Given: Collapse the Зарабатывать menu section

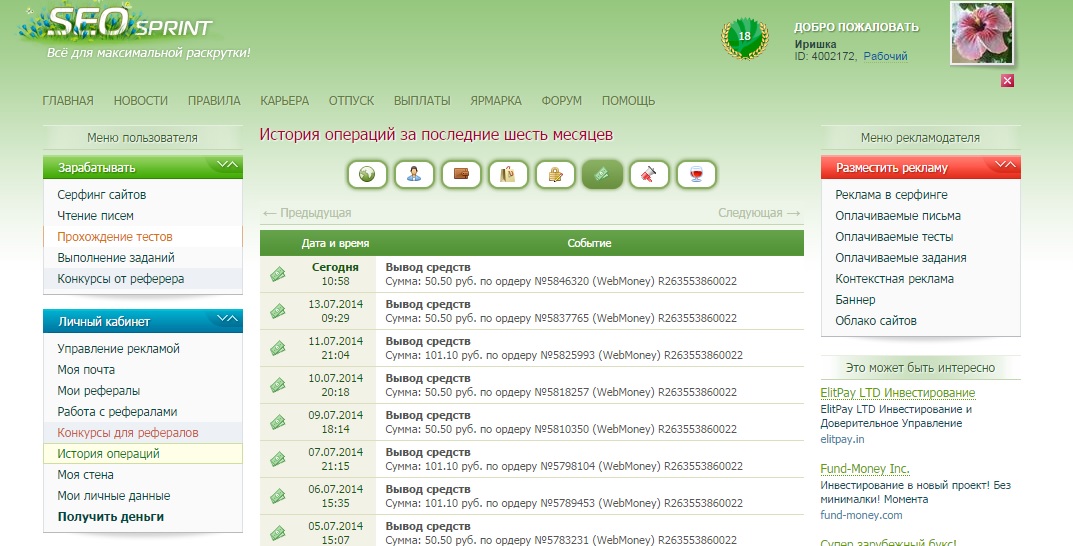Looking at the screenshot, I should [x=227, y=166].
